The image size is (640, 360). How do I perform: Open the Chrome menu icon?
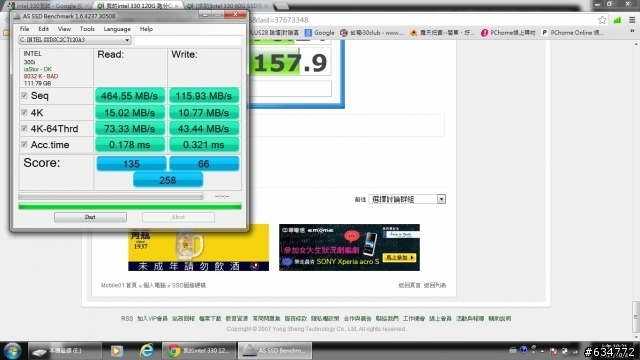[x=632, y=20]
